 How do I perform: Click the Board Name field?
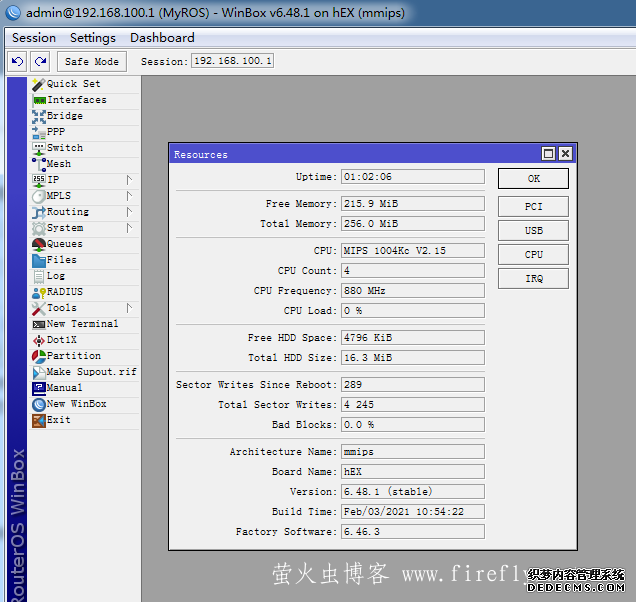[413, 471]
